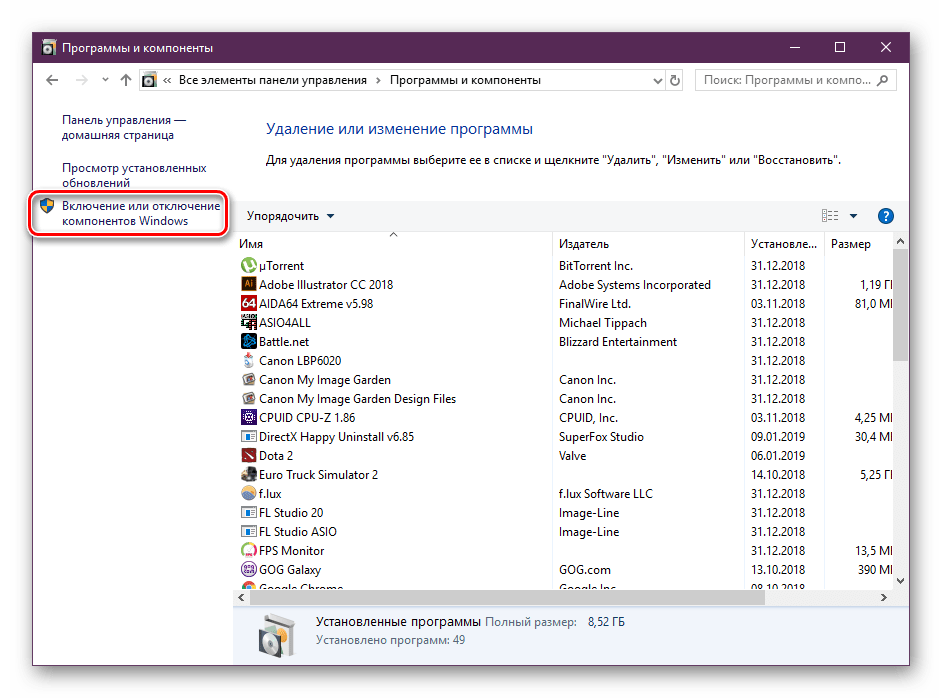Click the µTorrent program icon
Screen dimensions: 942x698
pyautogui.click(x=249, y=265)
